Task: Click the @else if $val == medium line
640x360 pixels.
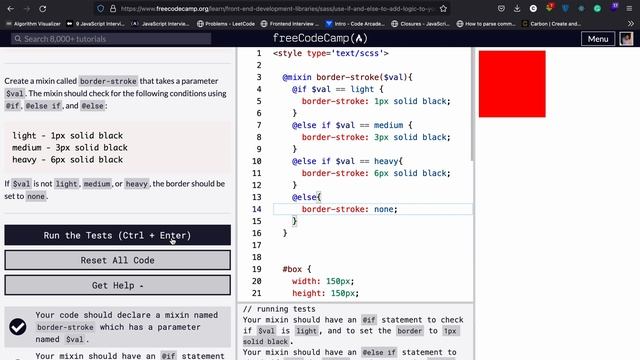Action: (x=352, y=125)
